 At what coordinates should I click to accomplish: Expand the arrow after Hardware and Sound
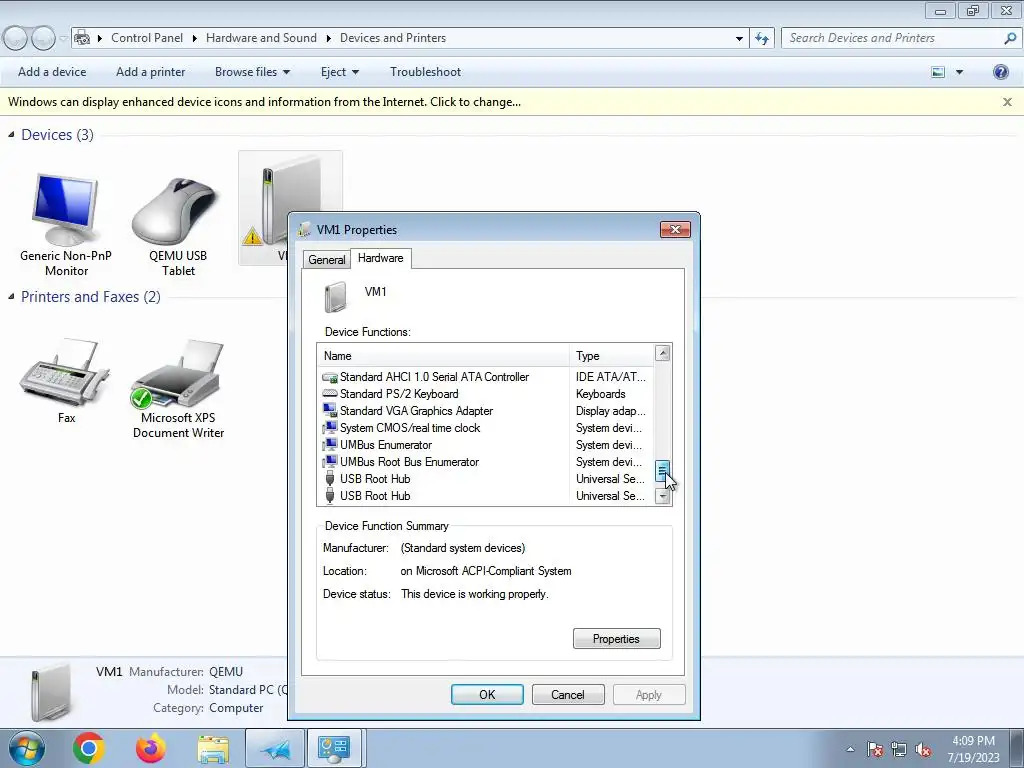tap(328, 38)
